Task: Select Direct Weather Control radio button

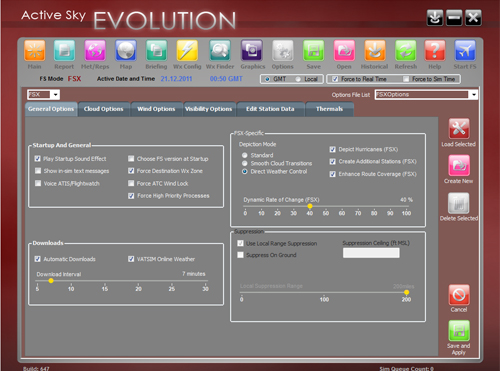Action: tap(245, 171)
